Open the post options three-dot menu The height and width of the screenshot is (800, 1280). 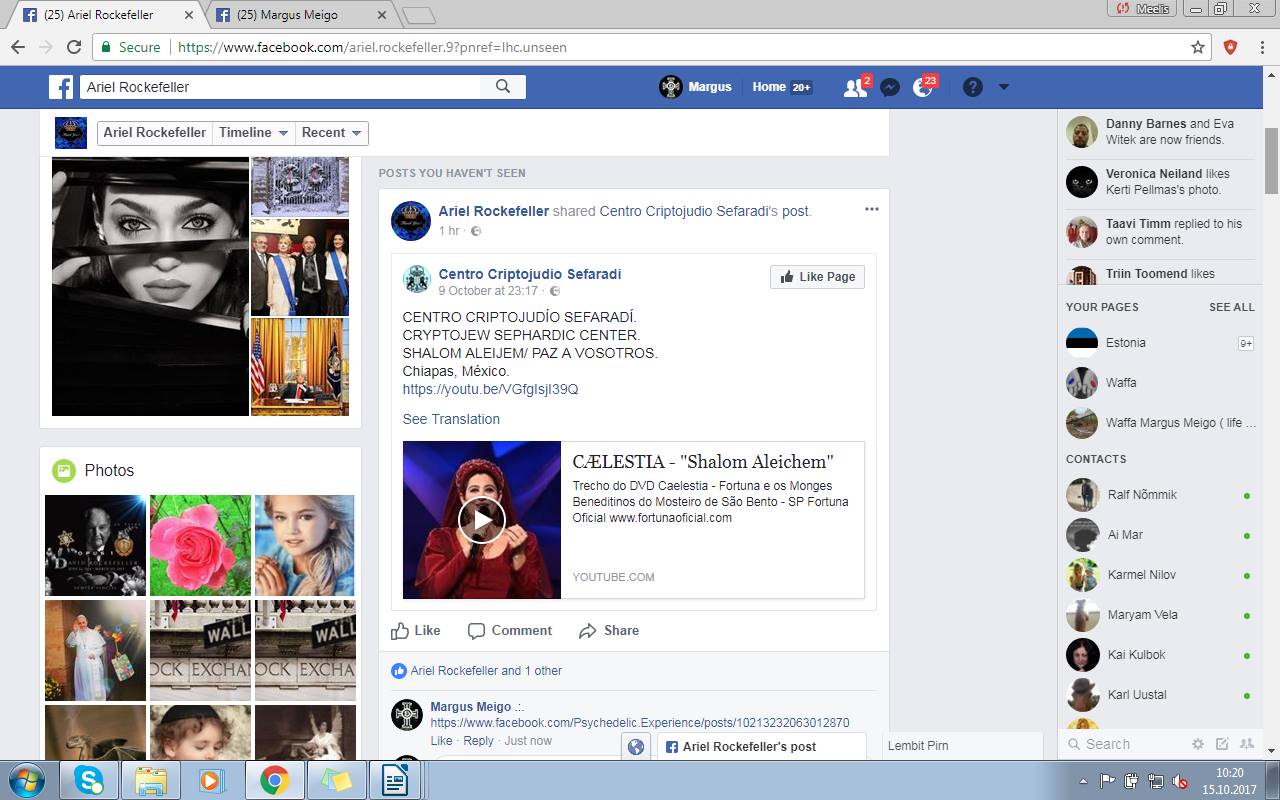coord(871,209)
